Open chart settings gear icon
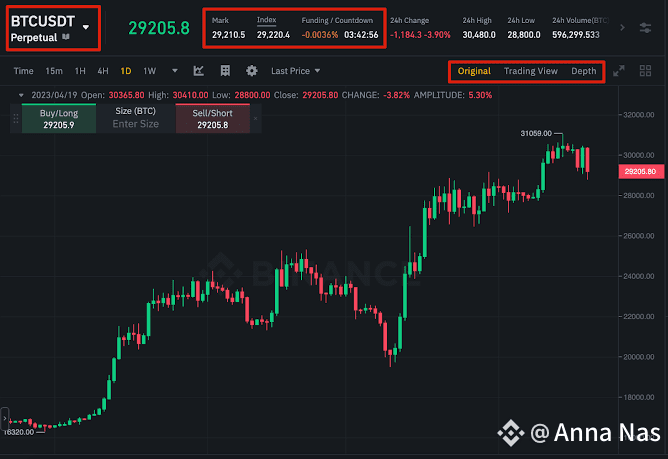Image resolution: width=668 pixels, height=459 pixels. pyautogui.click(x=252, y=71)
